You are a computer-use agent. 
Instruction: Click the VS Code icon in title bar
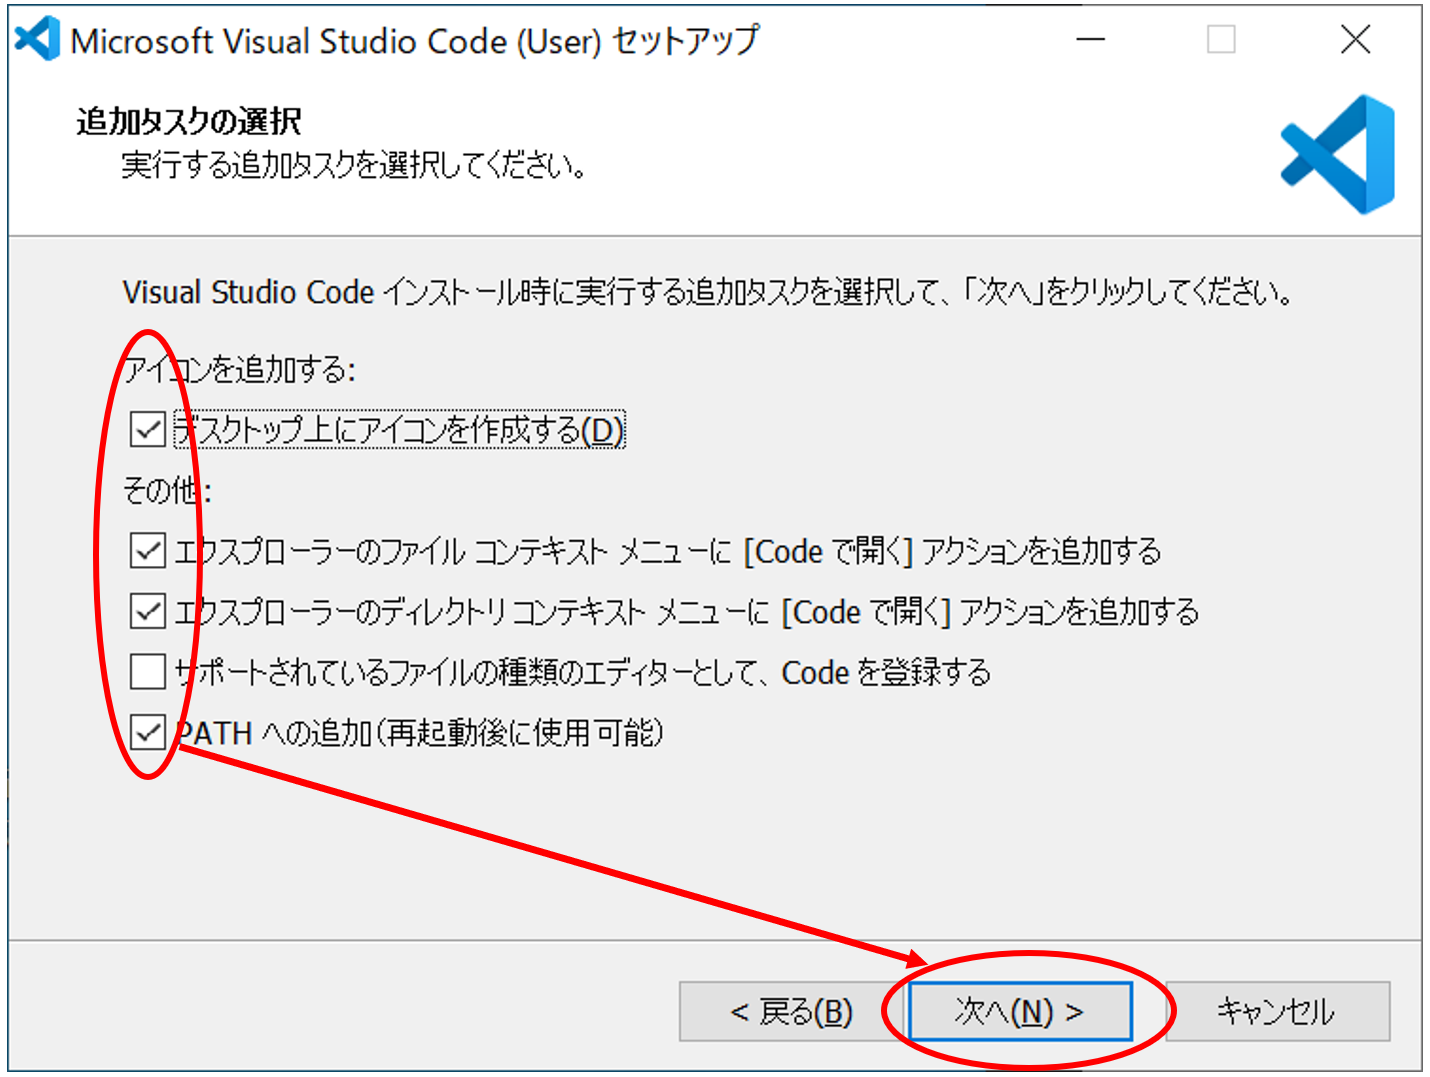click(38, 40)
